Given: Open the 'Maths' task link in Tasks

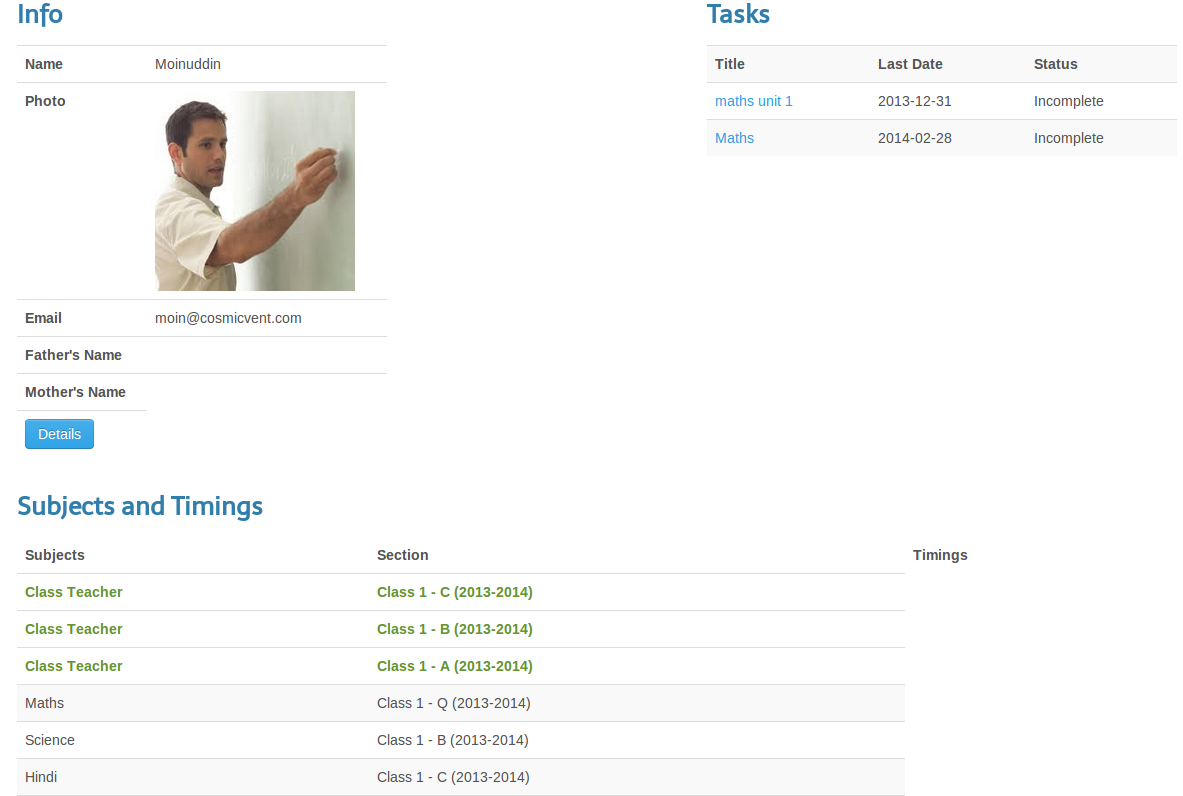Looking at the screenshot, I should (x=734, y=138).
